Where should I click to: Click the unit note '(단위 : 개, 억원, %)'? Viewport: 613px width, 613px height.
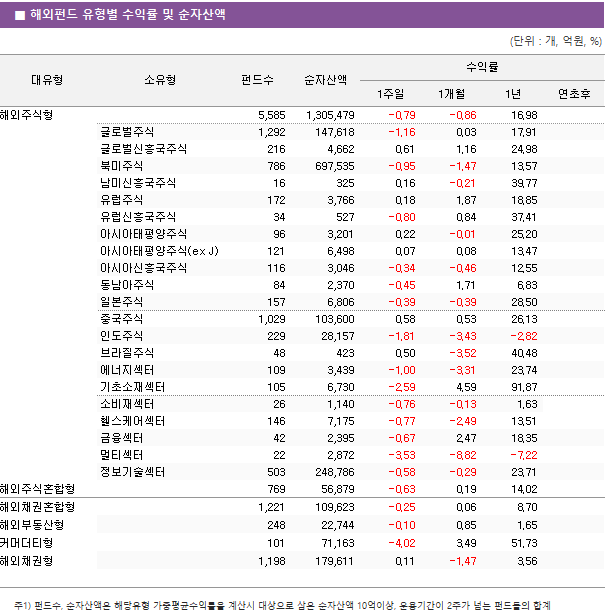point(556,41)
